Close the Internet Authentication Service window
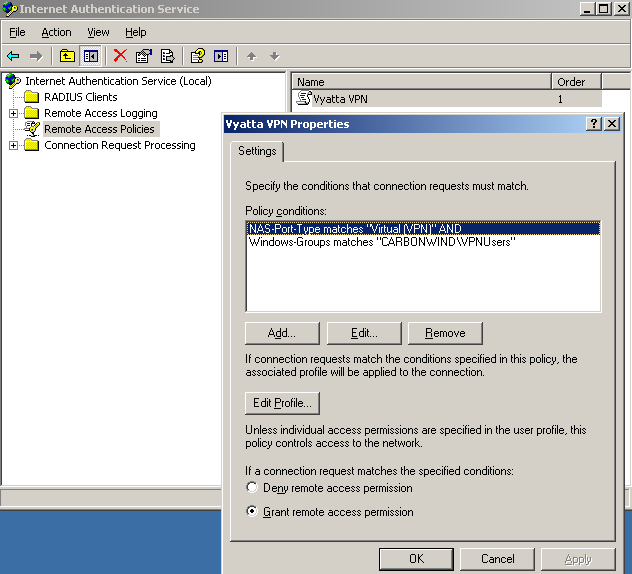This screenshot has width=632, height=574. click(x=621, y=9)
